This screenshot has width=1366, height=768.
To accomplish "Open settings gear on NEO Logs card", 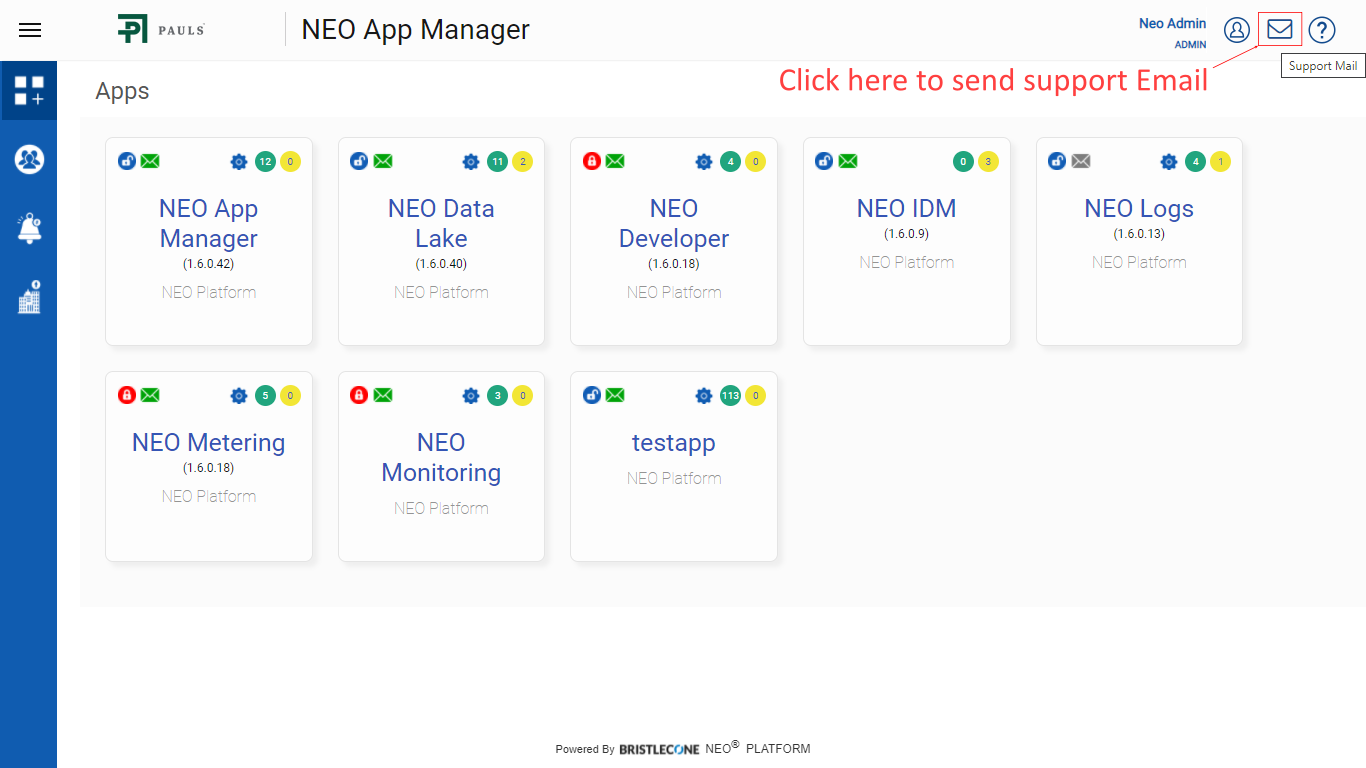I will (1169, 162).
